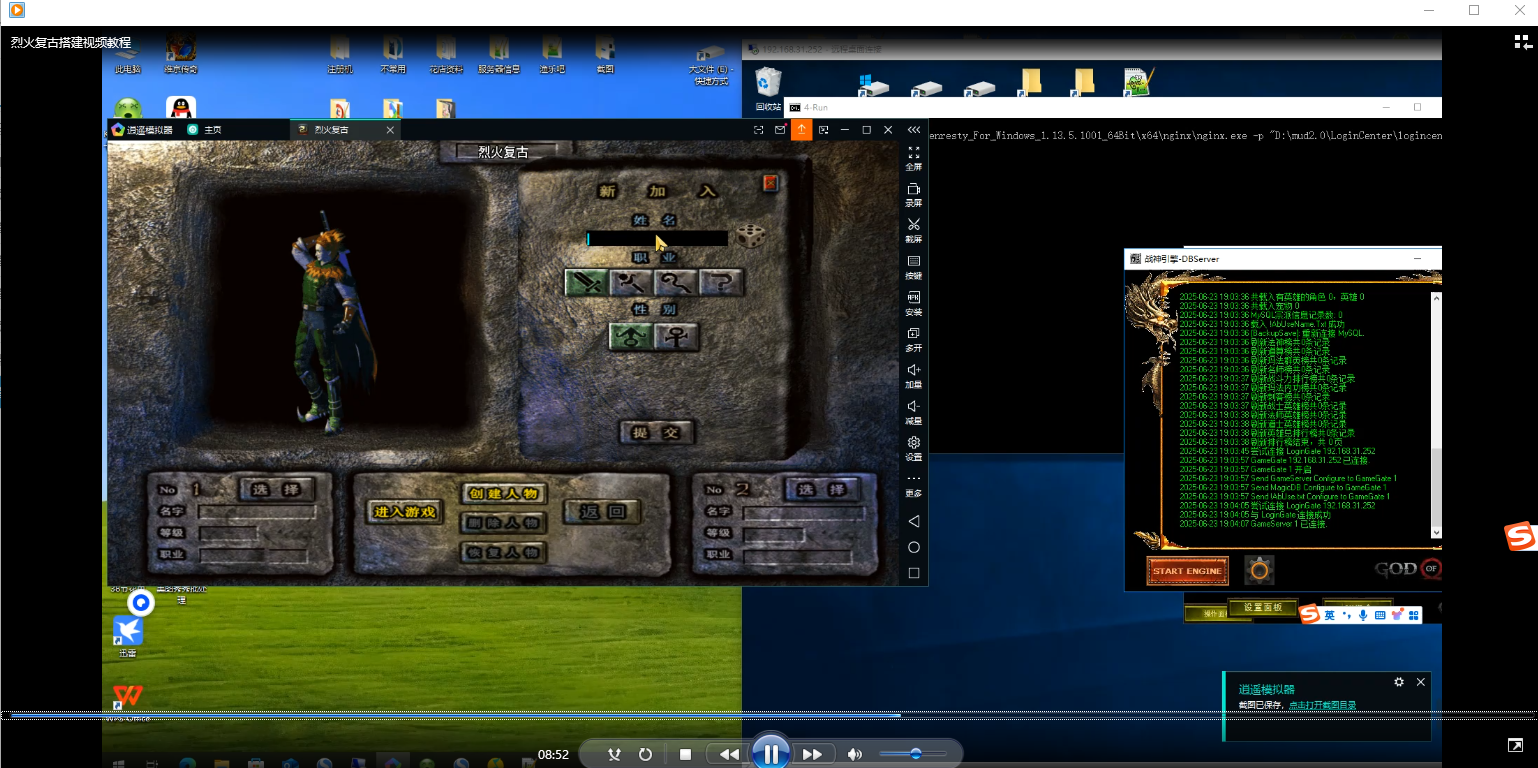This screenshot has height=768, width=1538.
Task: Click the 返回 button in the game
Action: tap(602, 512)
